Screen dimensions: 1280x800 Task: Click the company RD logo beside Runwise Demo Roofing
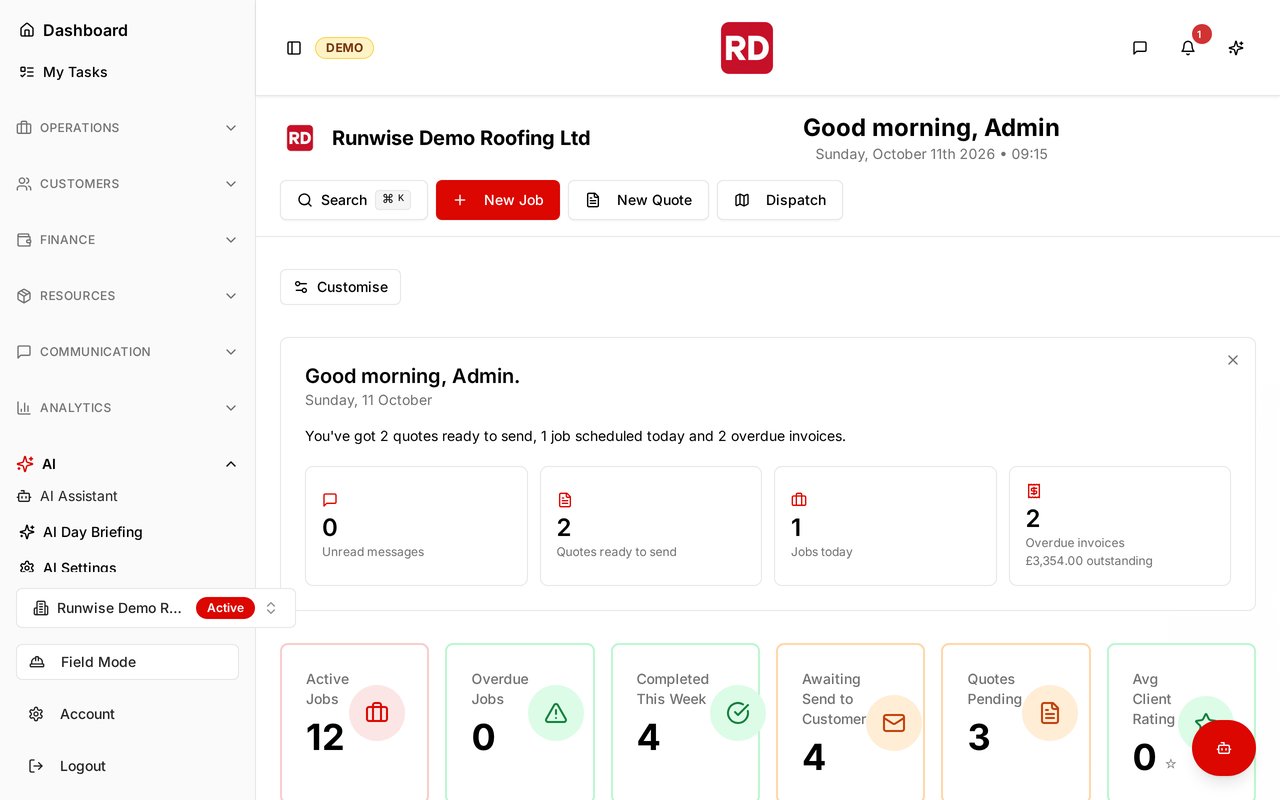click(300, 138)
